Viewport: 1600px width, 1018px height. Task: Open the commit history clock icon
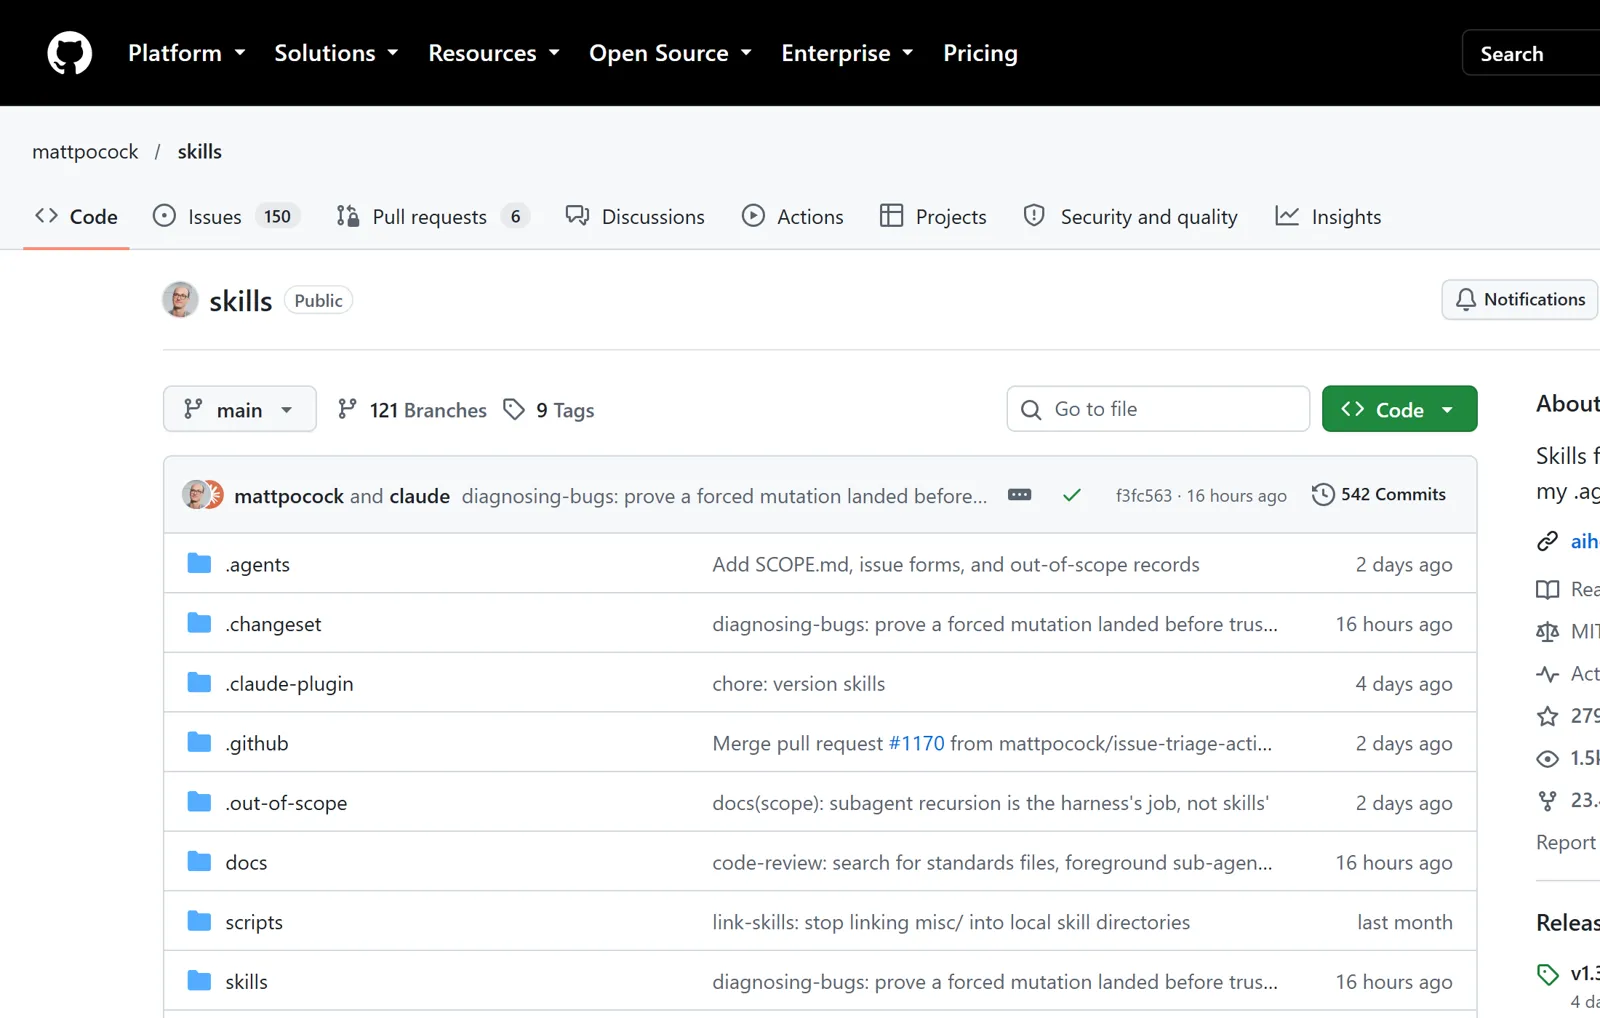tap(1323, 495)
